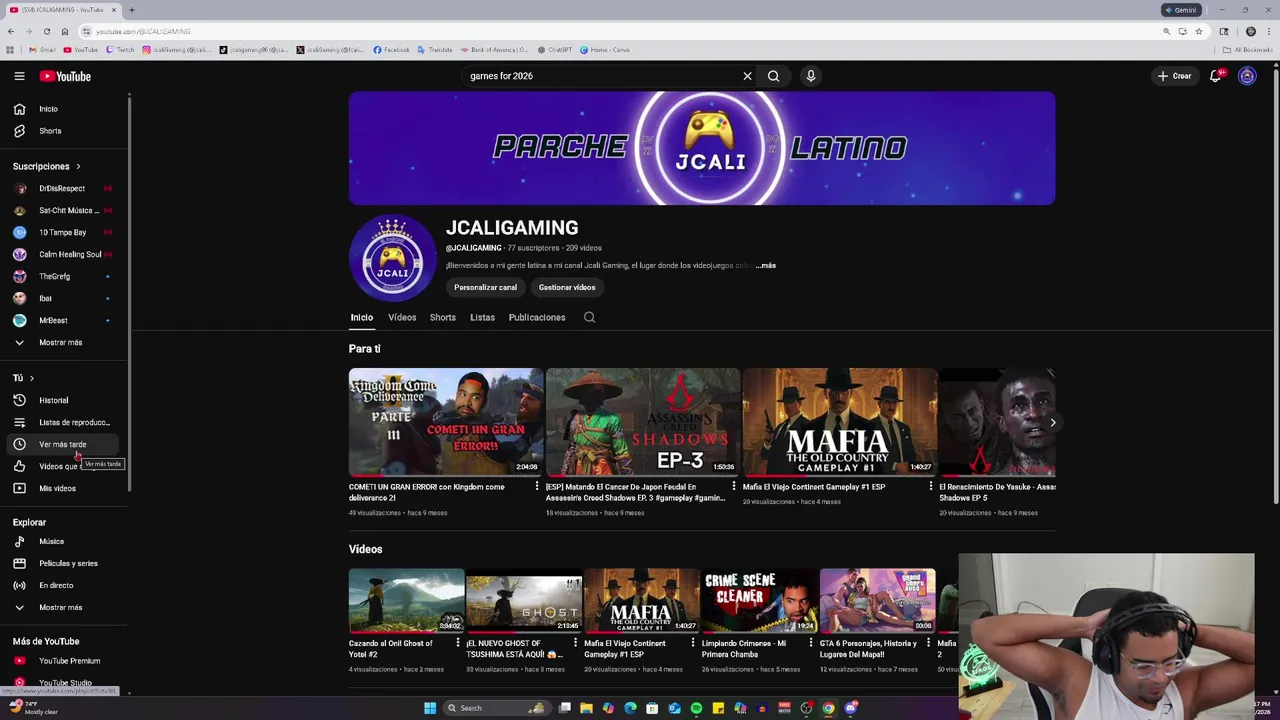Click the magnifier search button
The height and width of the screenshot is (720, 1280).
pos(773,76)
